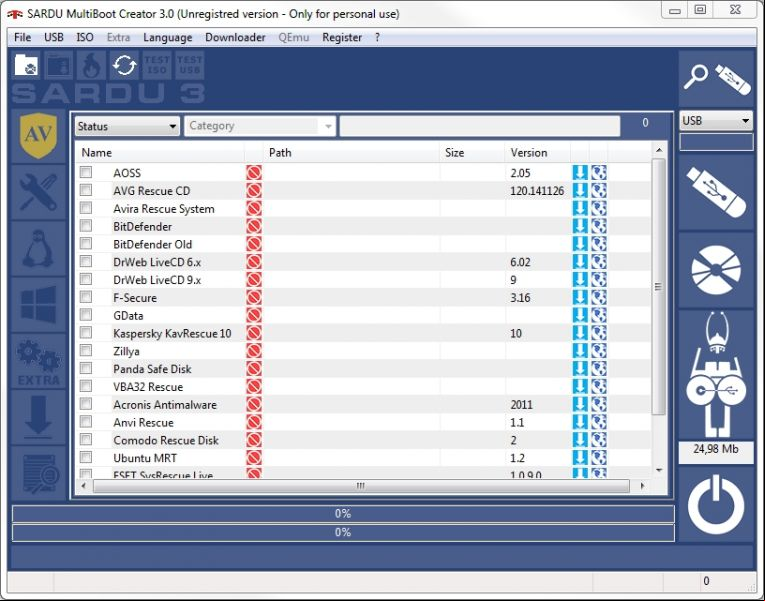Click the SARDU robot mascot icon
Screen dimensions: 765x601
pyautogui.click(x=716, y=375)
